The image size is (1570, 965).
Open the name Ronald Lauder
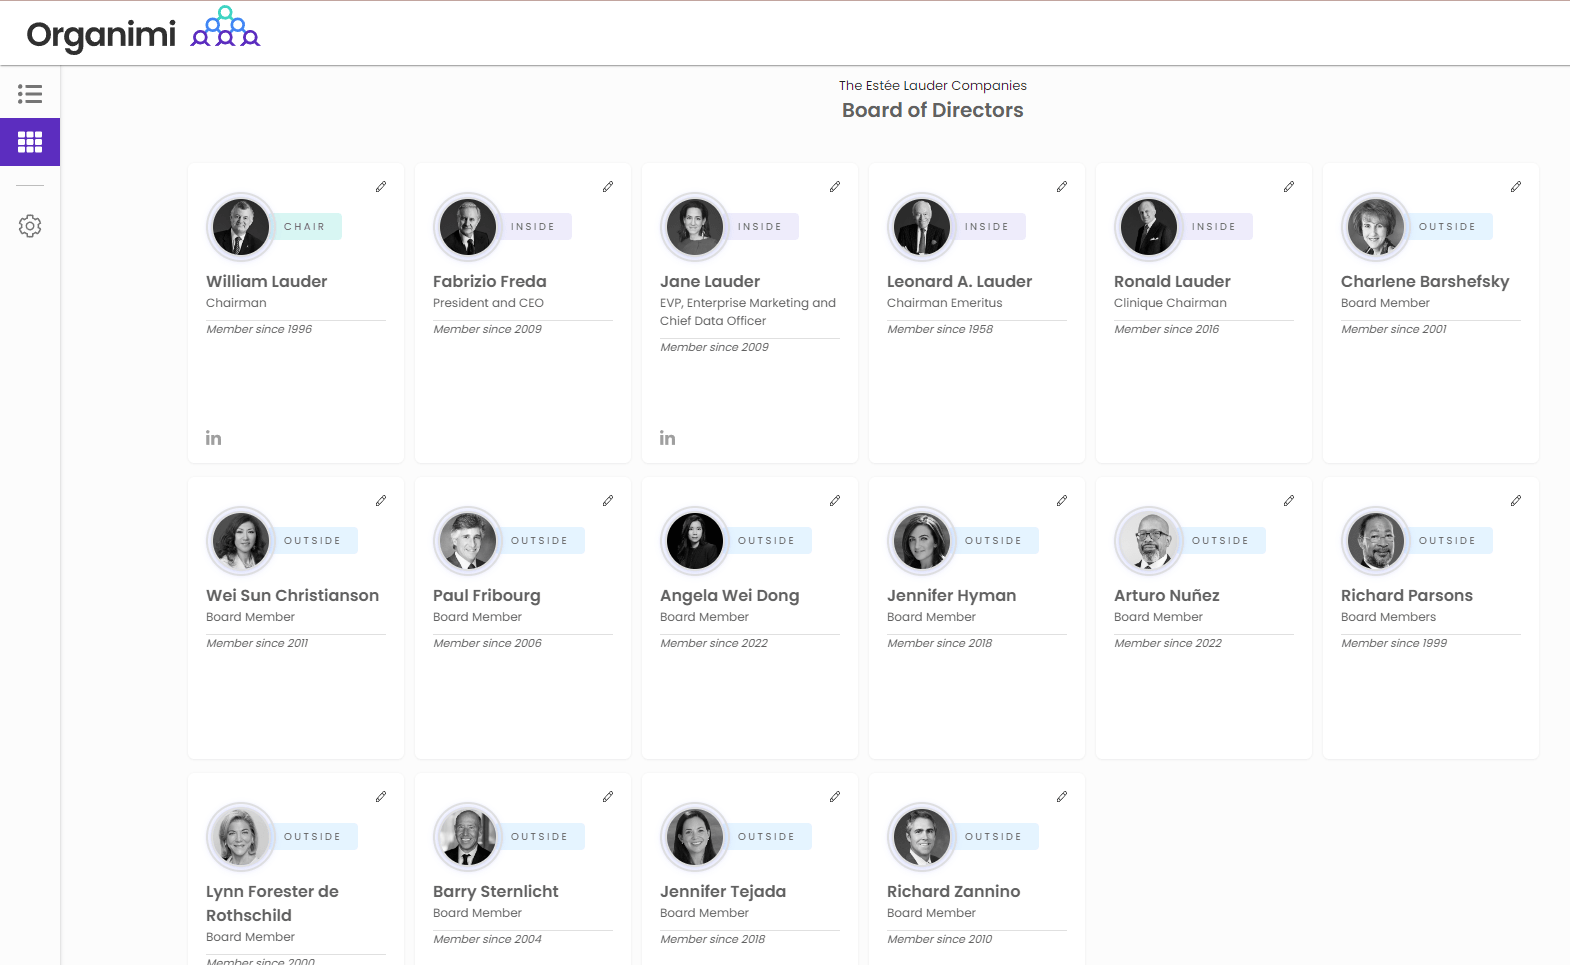click(x=1173, y=282)
